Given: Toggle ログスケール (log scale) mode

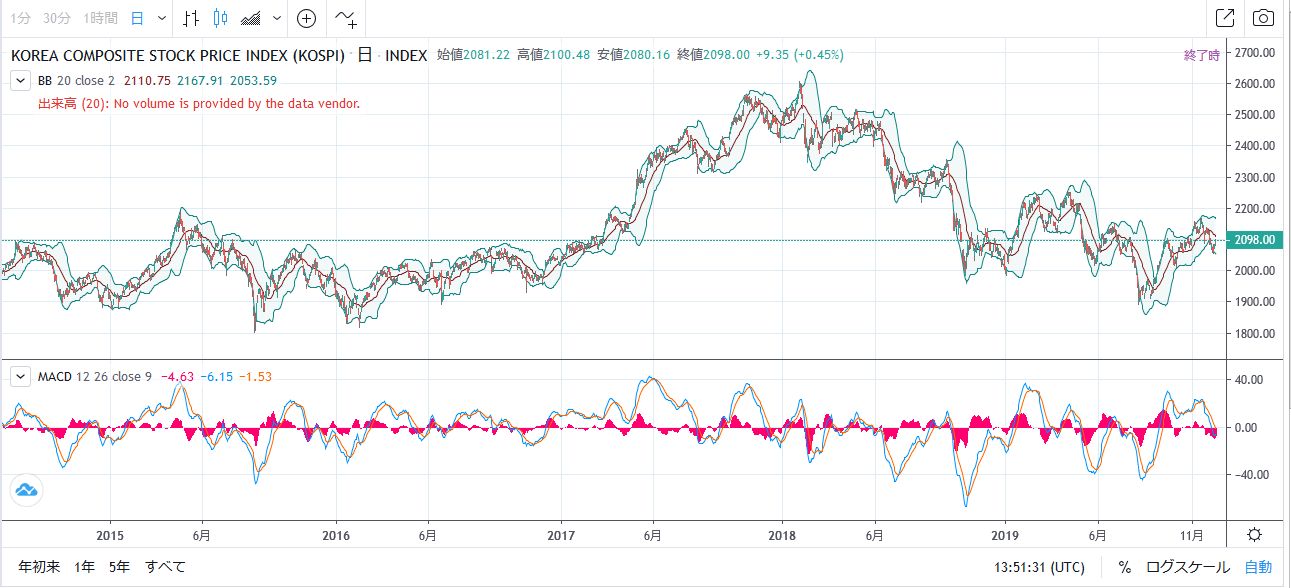Looking at the screenshot, I should (1187, 567).
